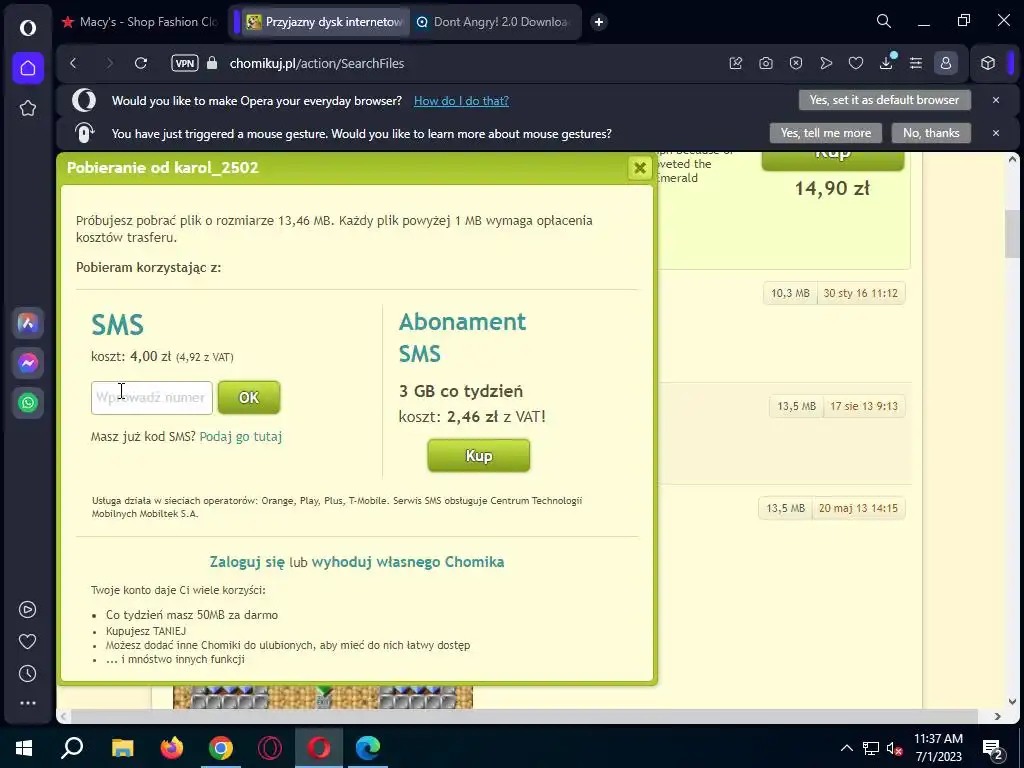Go forward with the forward arrow
The height and width of the screenshot is (768, 1024).
click(109, 63)
